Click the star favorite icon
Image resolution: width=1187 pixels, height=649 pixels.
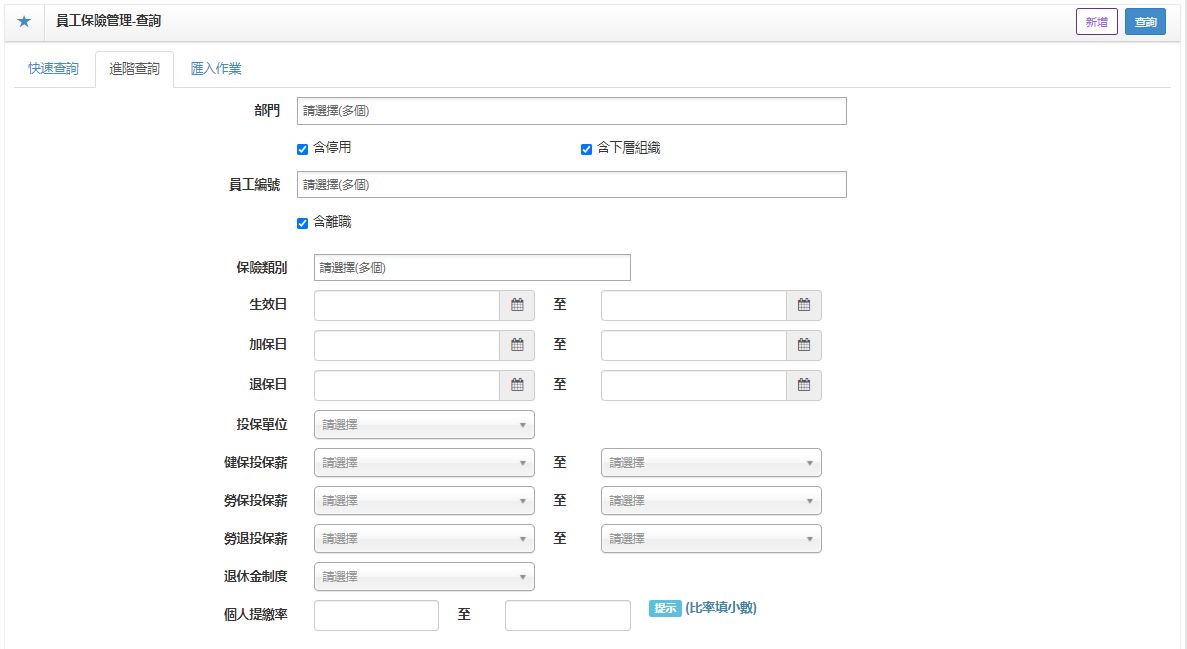point(24,21)
